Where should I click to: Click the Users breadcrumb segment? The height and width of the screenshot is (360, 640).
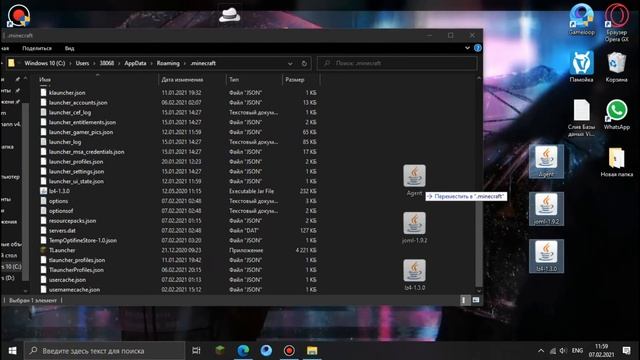pyautogui.click(x=82, y=63)
